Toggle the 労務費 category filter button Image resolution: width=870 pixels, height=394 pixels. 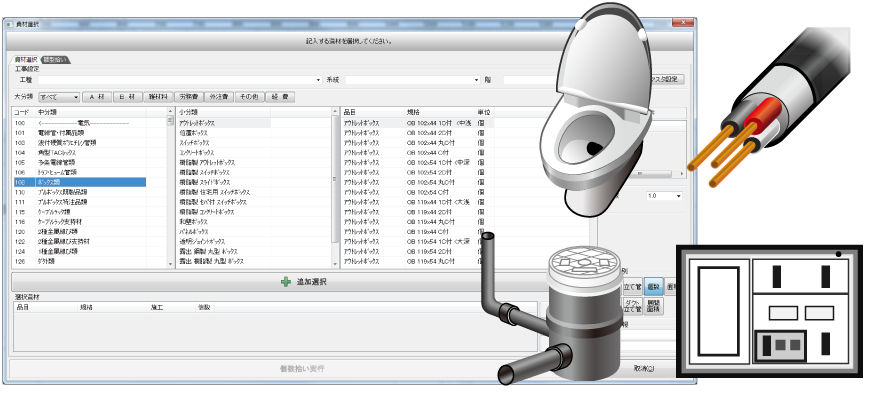[189, 97]
